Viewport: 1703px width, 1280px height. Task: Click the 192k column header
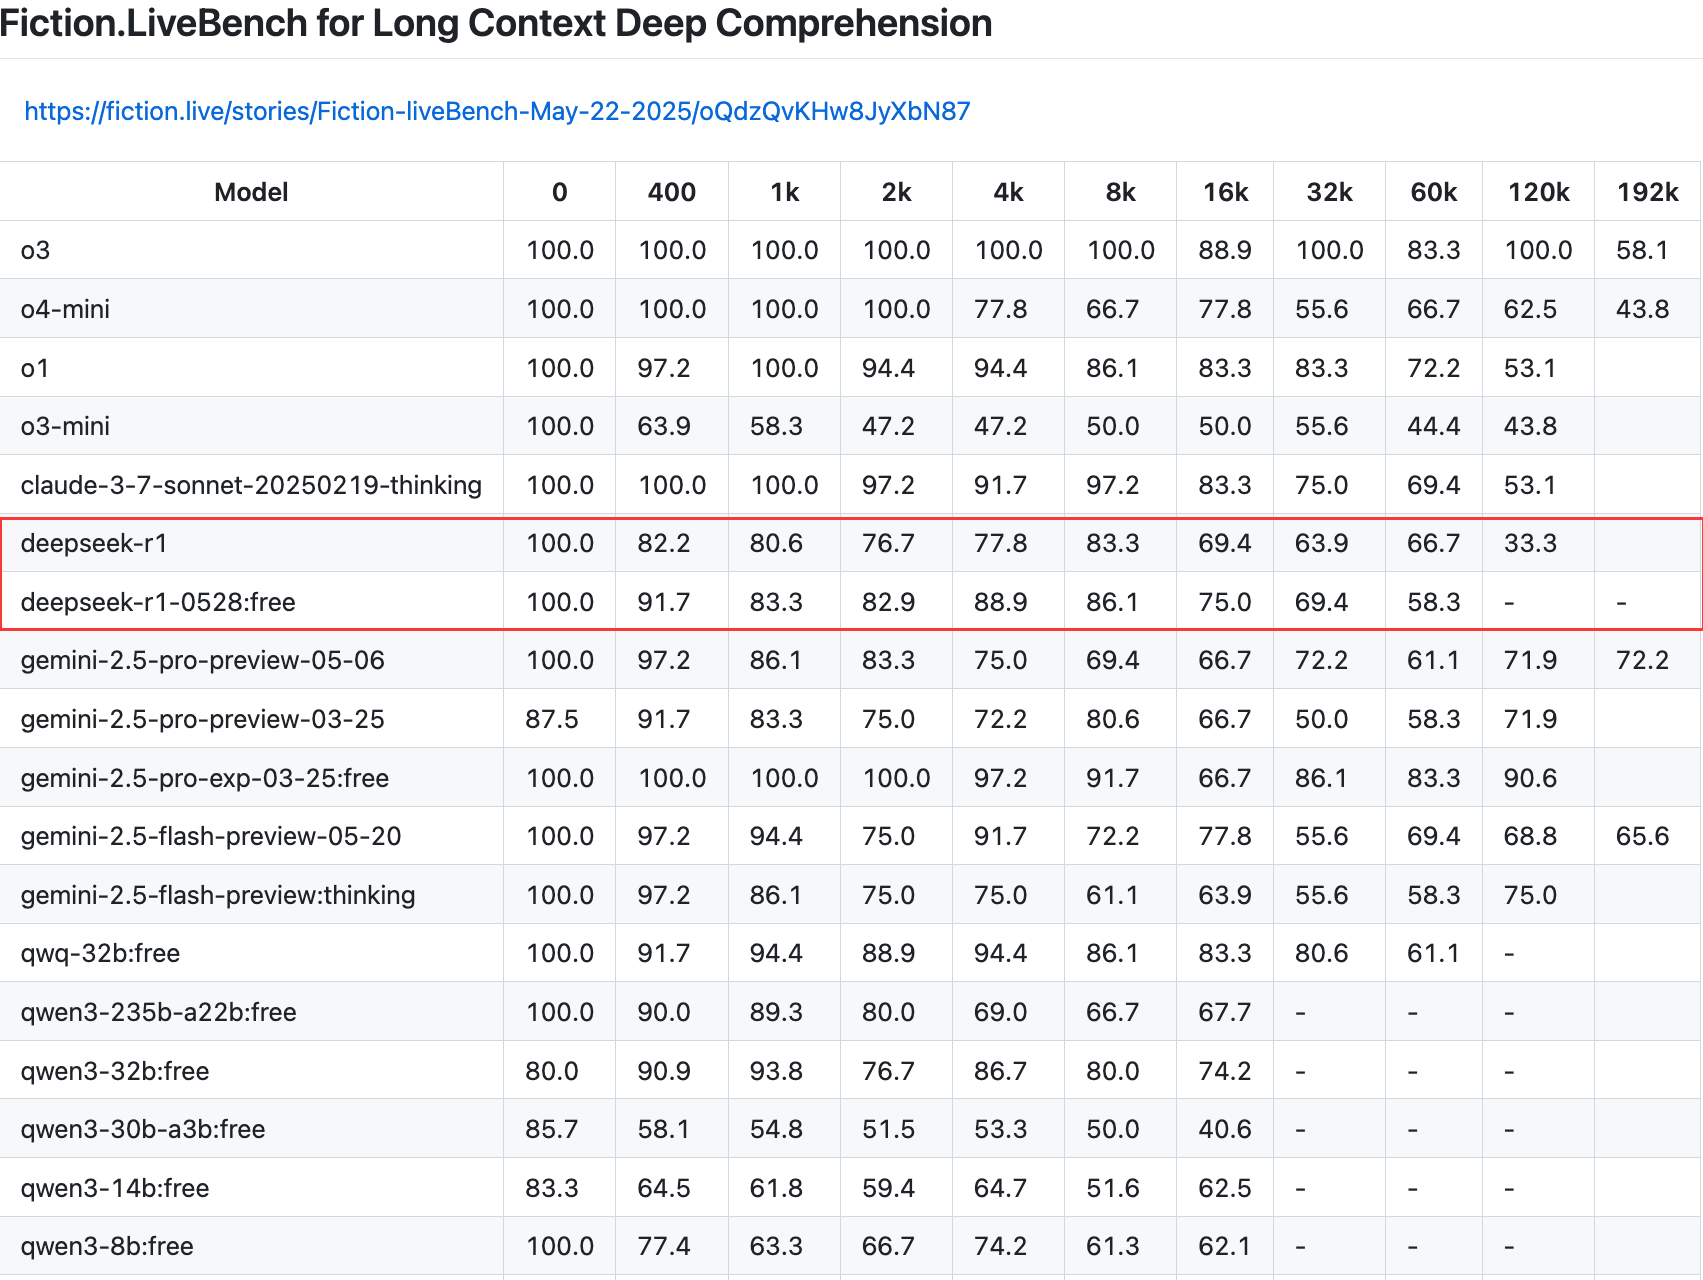pos(1647,192)
